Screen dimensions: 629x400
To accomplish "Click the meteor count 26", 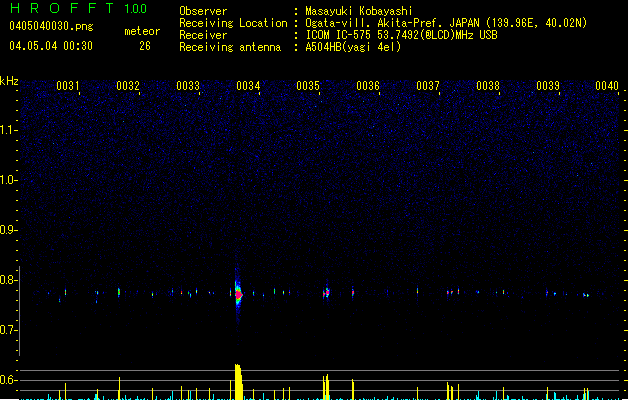I will pyautogui.click(x=145, y=46).
